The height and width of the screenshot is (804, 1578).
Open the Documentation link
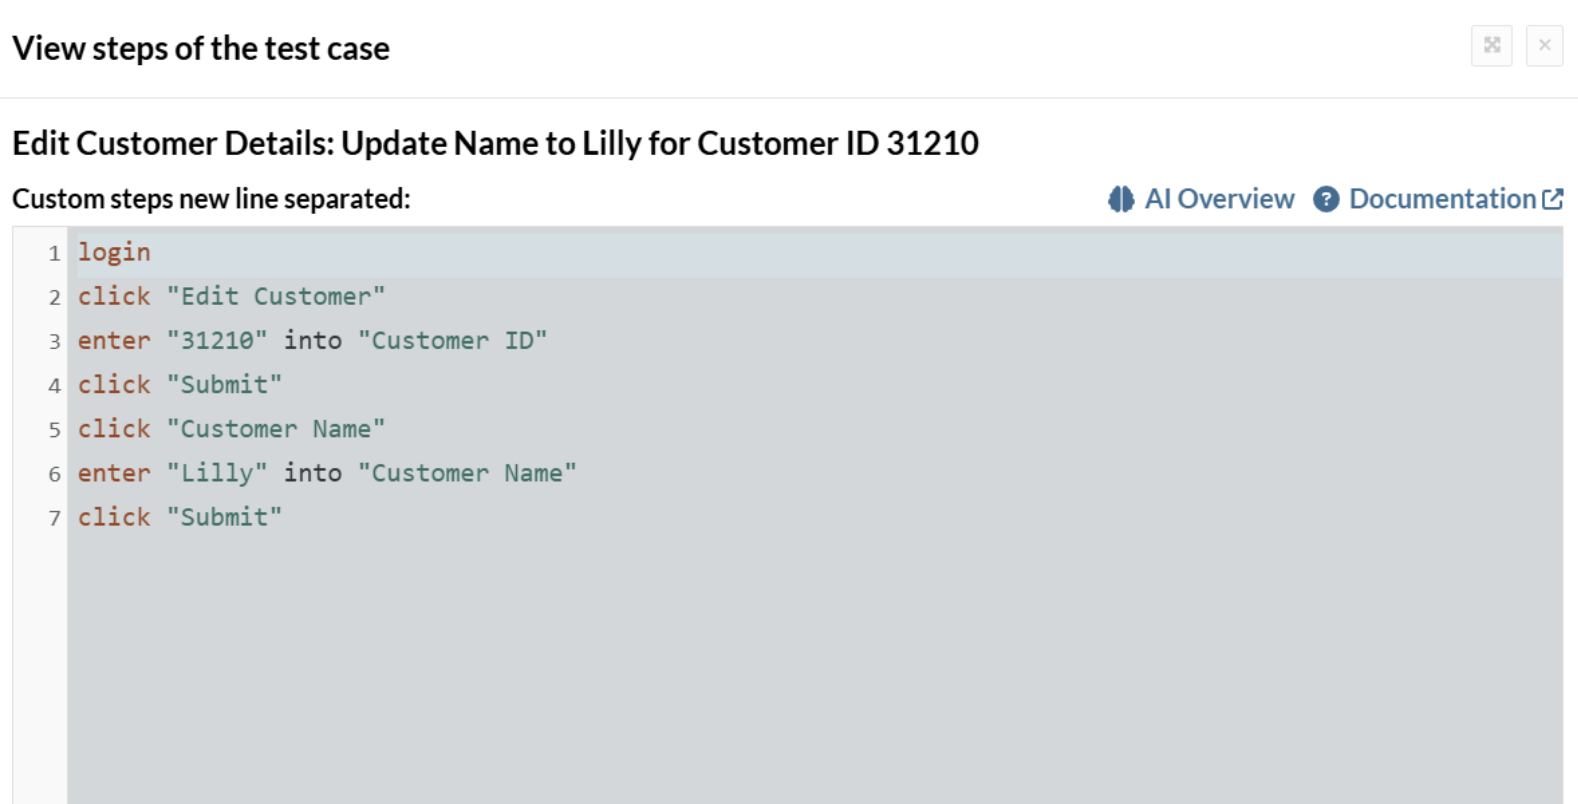pos(1442,199)
